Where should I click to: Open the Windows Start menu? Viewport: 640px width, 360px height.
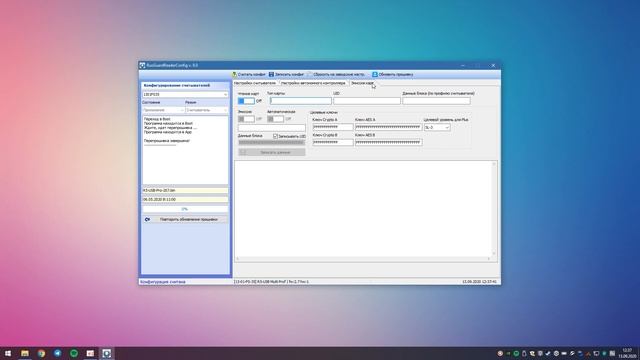pos(8,353)
